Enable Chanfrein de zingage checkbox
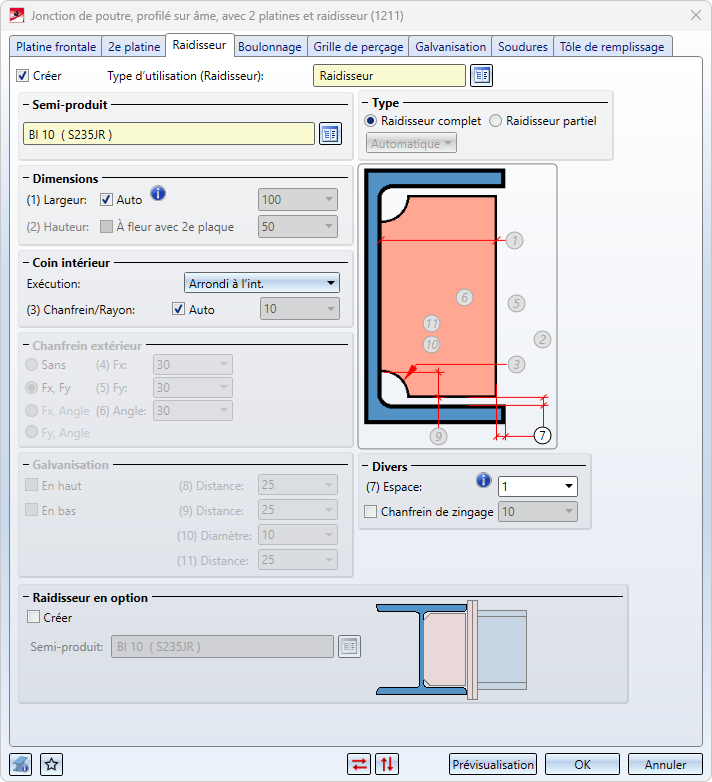The image size is (712, 782). point(372,512)
